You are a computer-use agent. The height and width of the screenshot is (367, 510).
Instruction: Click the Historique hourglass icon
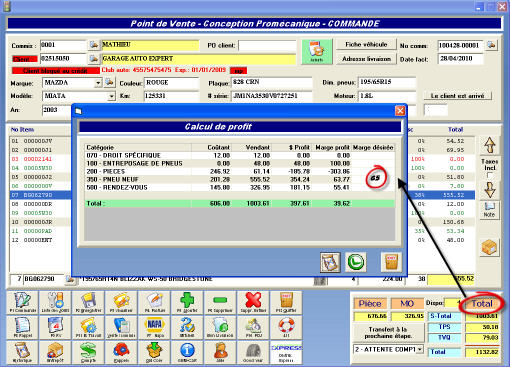click(x=22, y=352)
